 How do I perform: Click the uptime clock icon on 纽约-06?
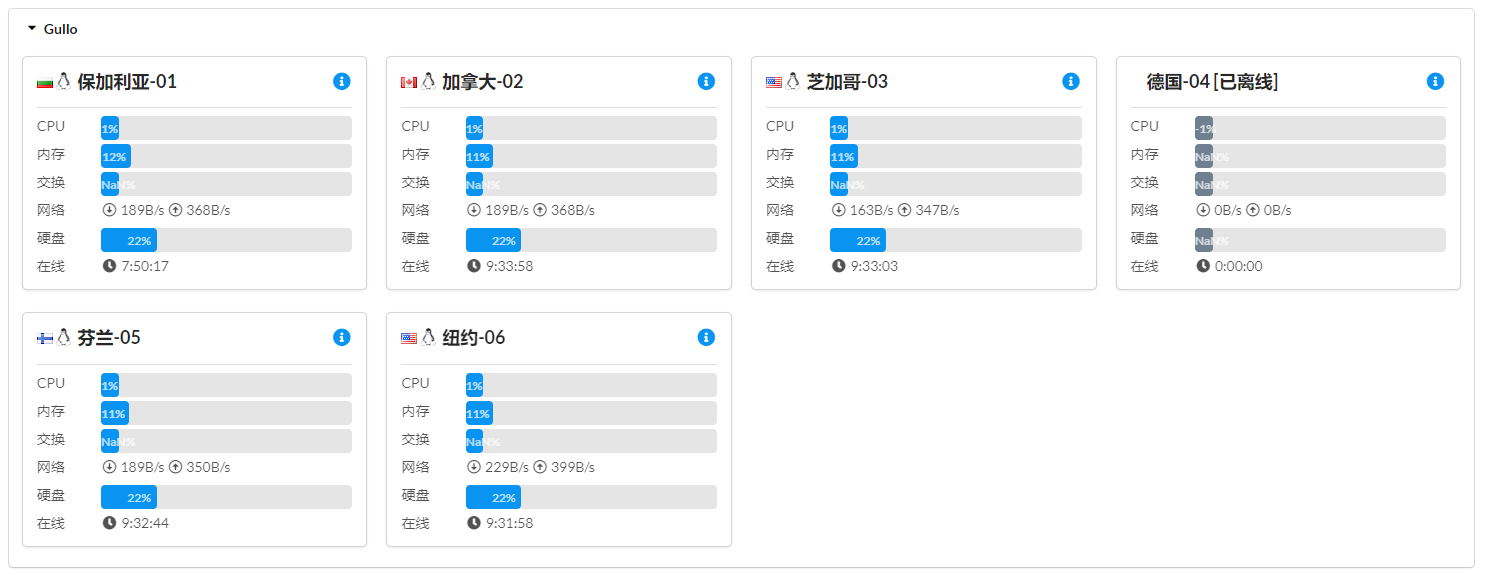474,523
